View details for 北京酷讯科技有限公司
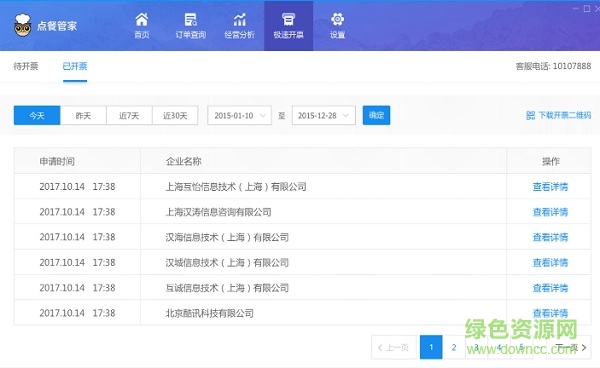 coord(550,313)
